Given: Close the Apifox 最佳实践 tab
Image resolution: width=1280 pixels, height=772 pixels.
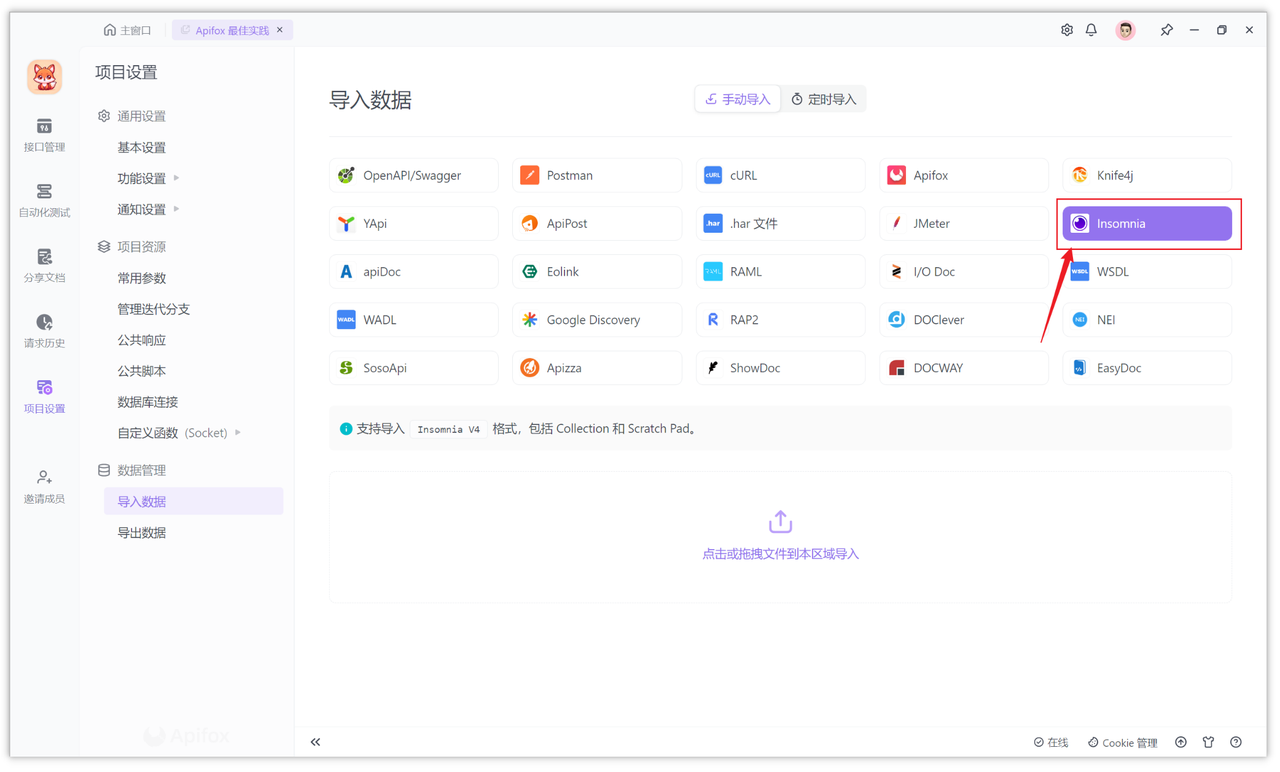Looking at the screenshot, I should (280, 30).
